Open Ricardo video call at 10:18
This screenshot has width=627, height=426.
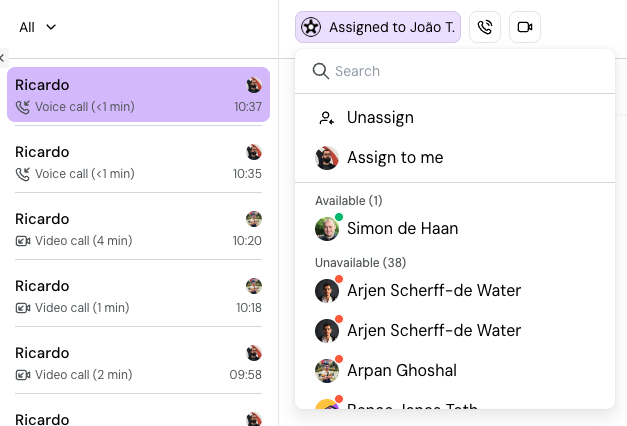point(138,296)
